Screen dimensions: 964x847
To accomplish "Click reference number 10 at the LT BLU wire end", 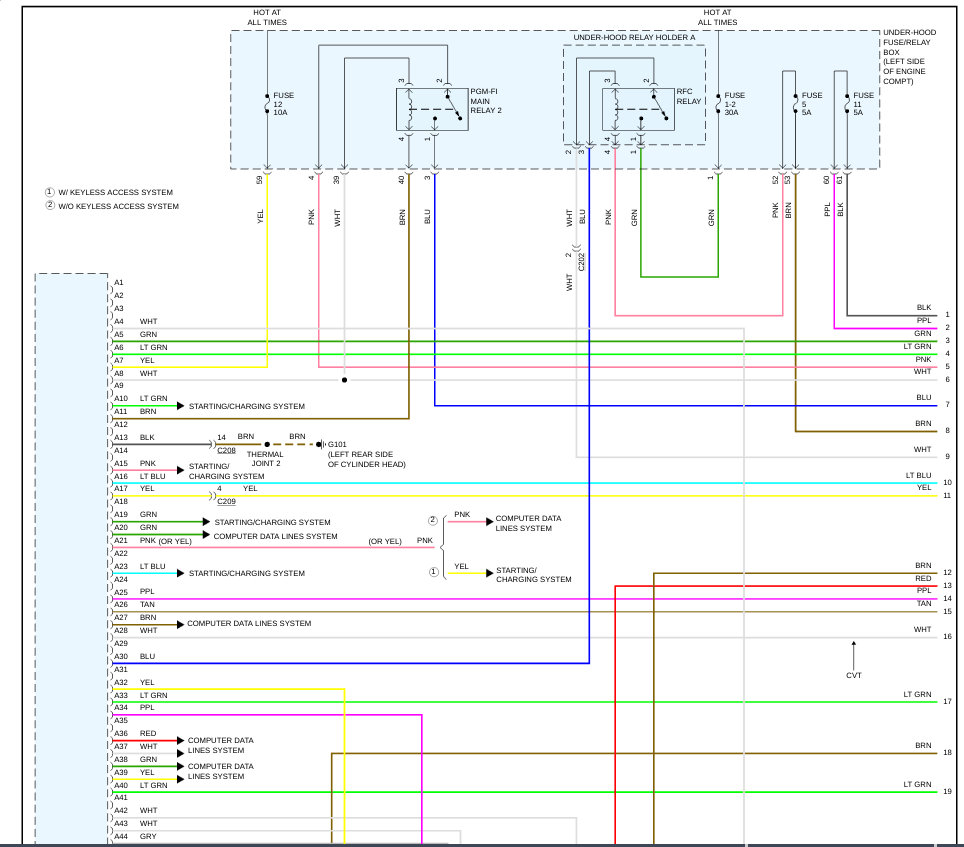I will click(947, 483).
